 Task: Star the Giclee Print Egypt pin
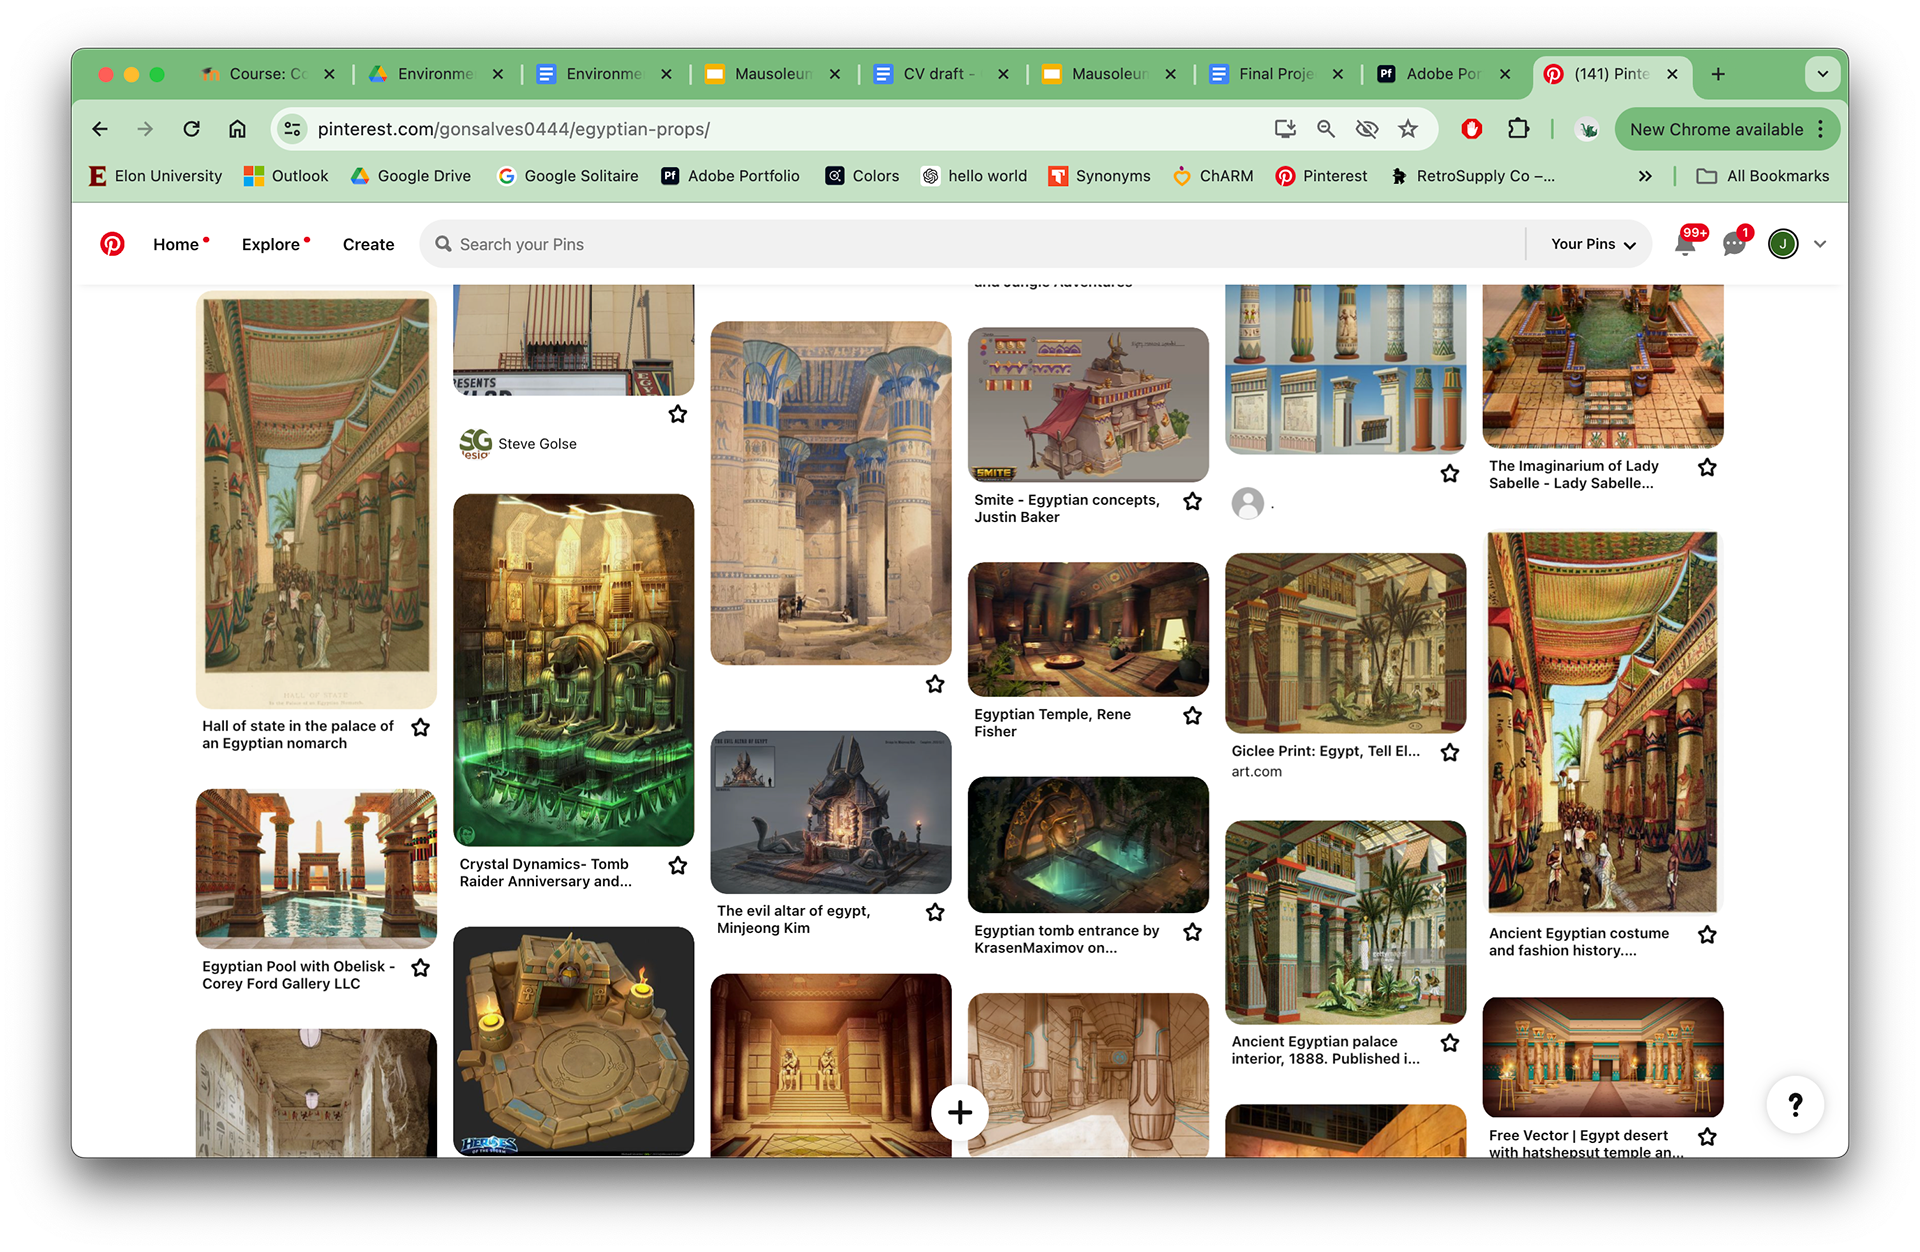click(x=1450, y=753)
